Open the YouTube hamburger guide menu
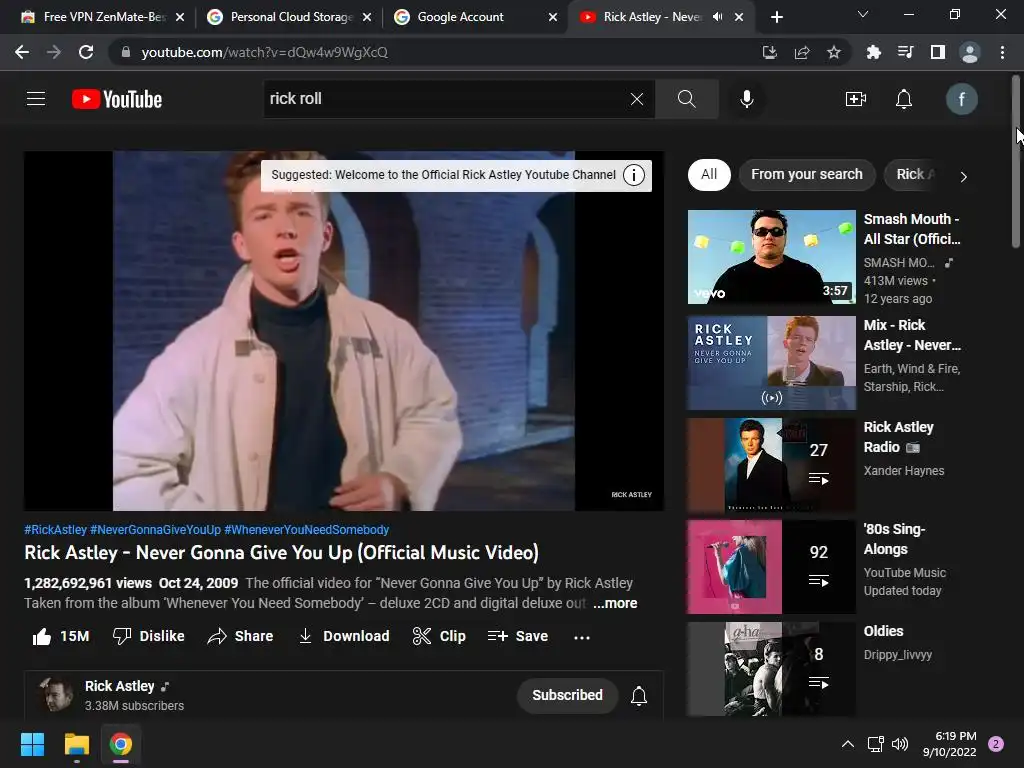This screenshot has width=1024, height=768. [36, 99]
